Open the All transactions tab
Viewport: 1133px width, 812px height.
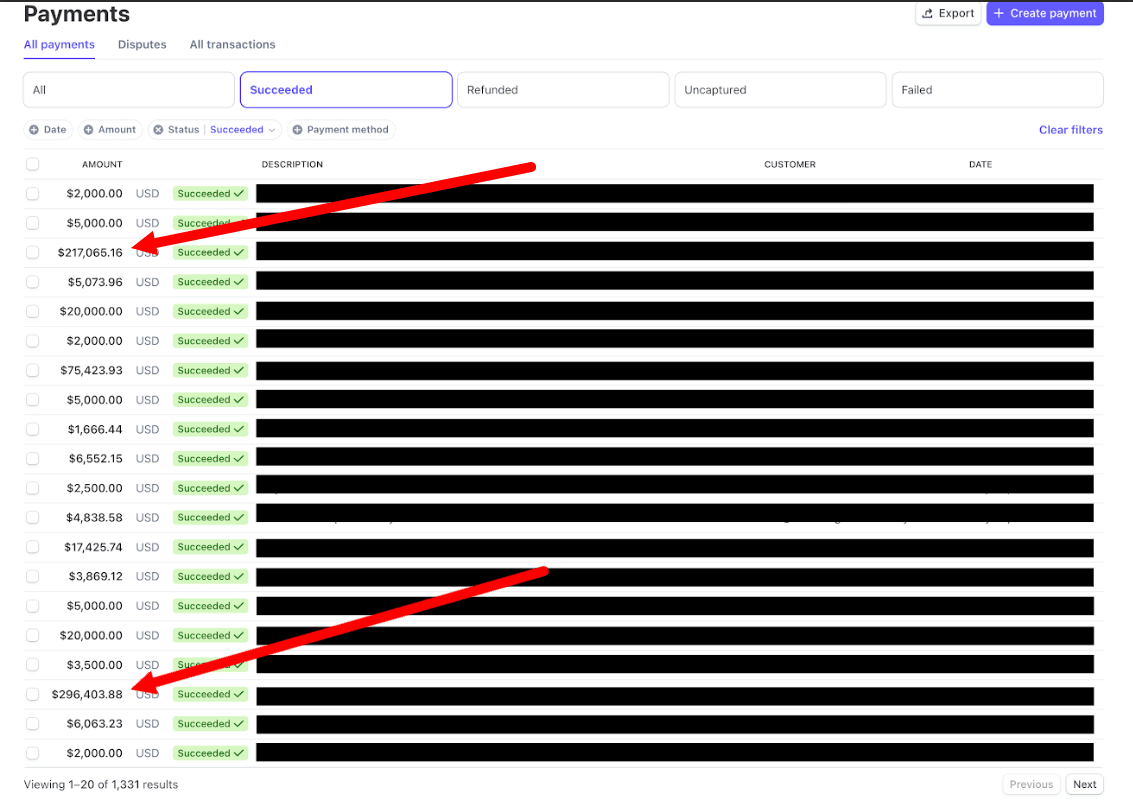233,45
